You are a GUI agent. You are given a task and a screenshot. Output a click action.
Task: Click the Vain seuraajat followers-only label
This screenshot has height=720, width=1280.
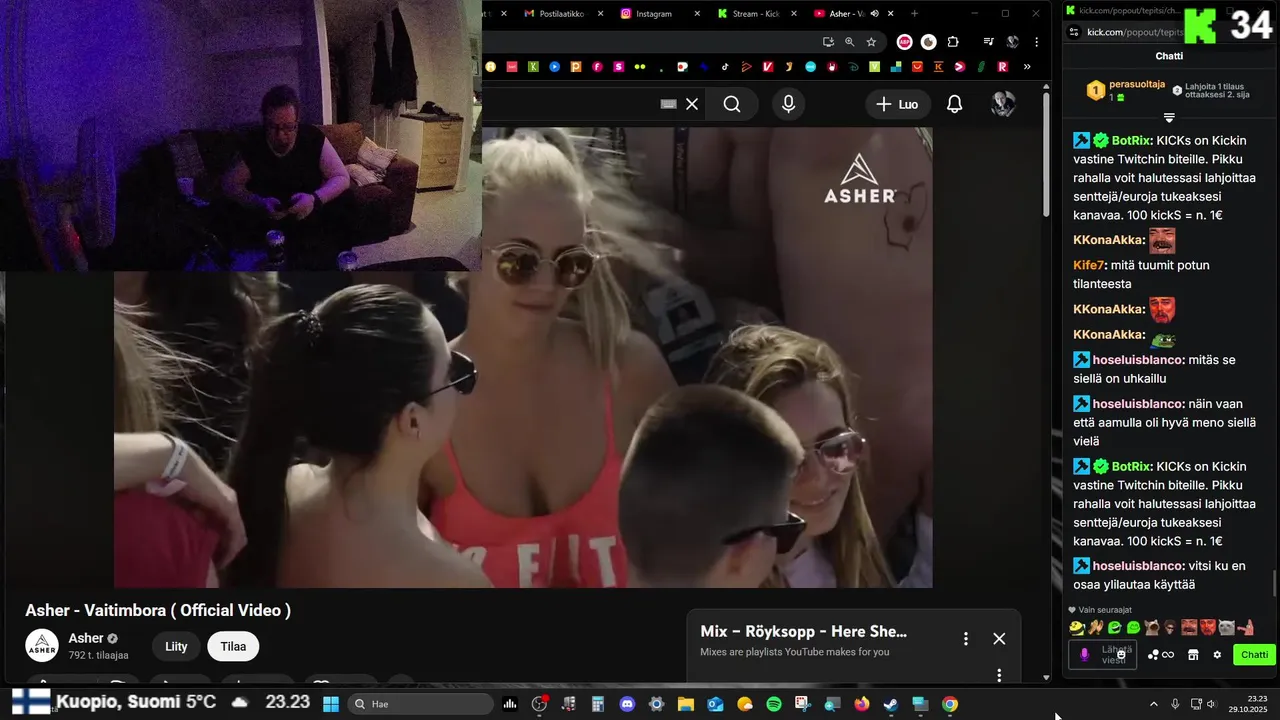pyautogui.click(x=1100, y=609)
